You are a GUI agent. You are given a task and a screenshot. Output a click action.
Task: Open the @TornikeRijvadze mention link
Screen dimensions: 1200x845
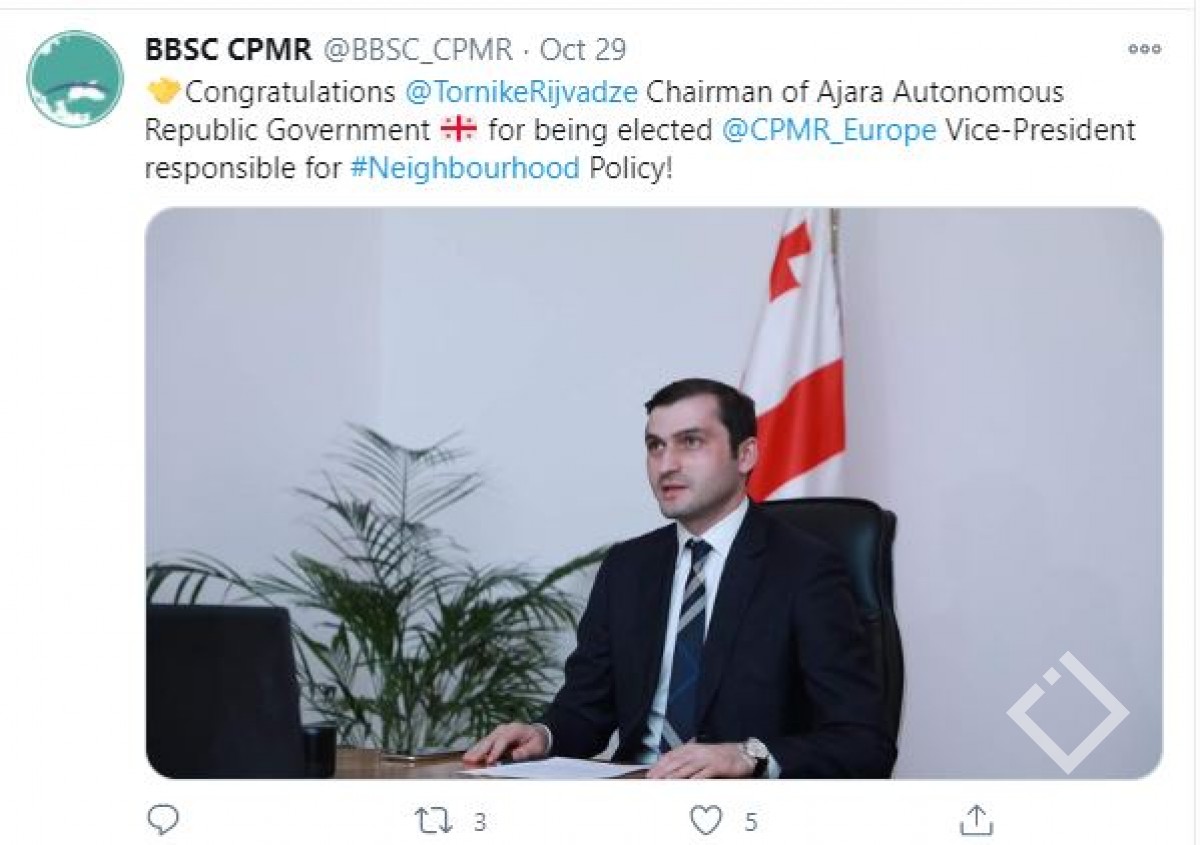pos(521,93)
